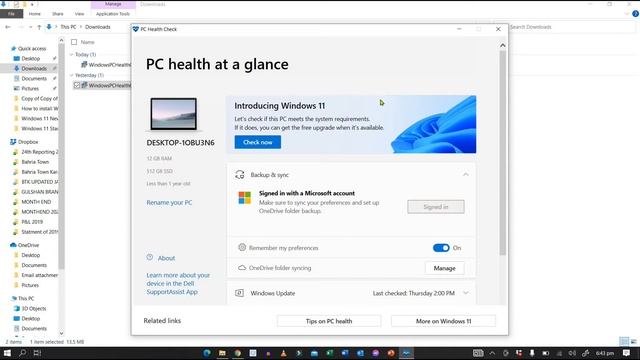Click More on Windows 11 button
Viewport: 640px width, 360px height.
click(x=443, y=321)
